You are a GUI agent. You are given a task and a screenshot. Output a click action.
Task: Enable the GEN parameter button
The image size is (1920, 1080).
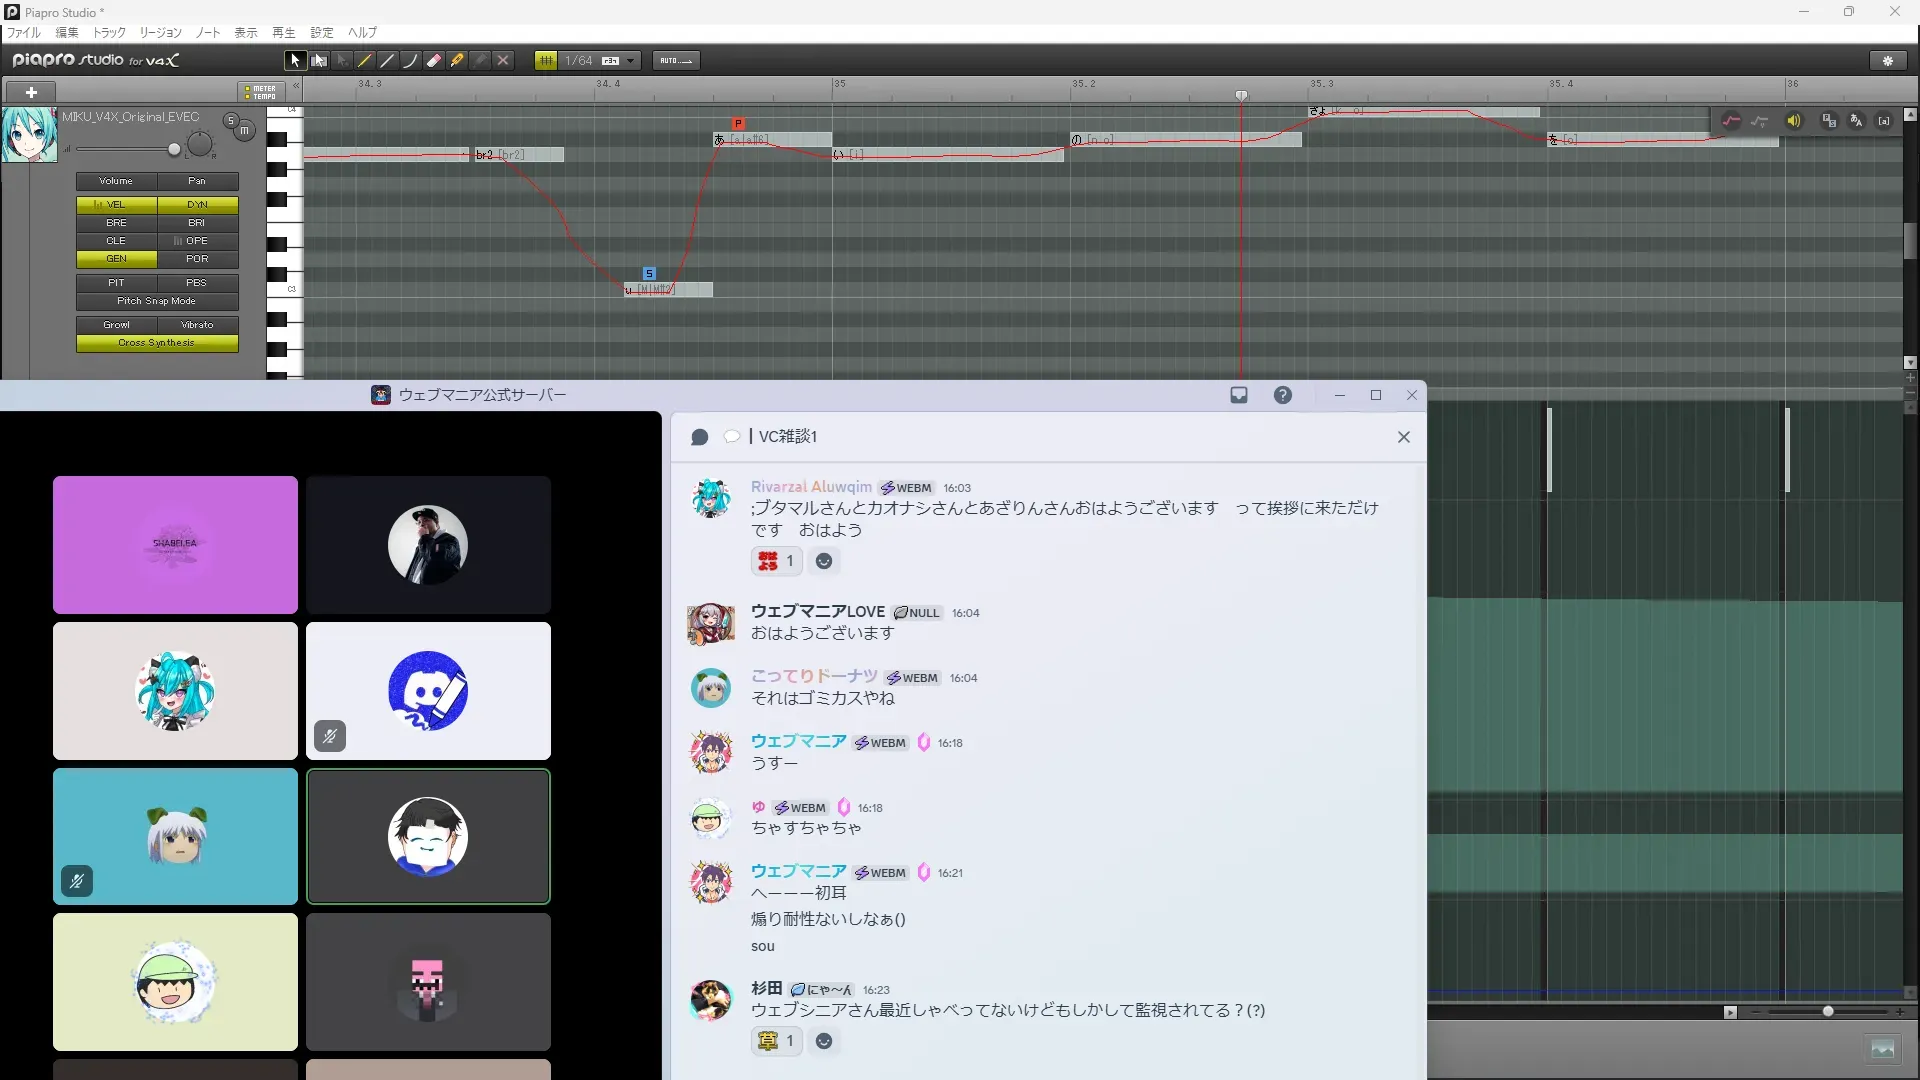[x=117, y=259]
